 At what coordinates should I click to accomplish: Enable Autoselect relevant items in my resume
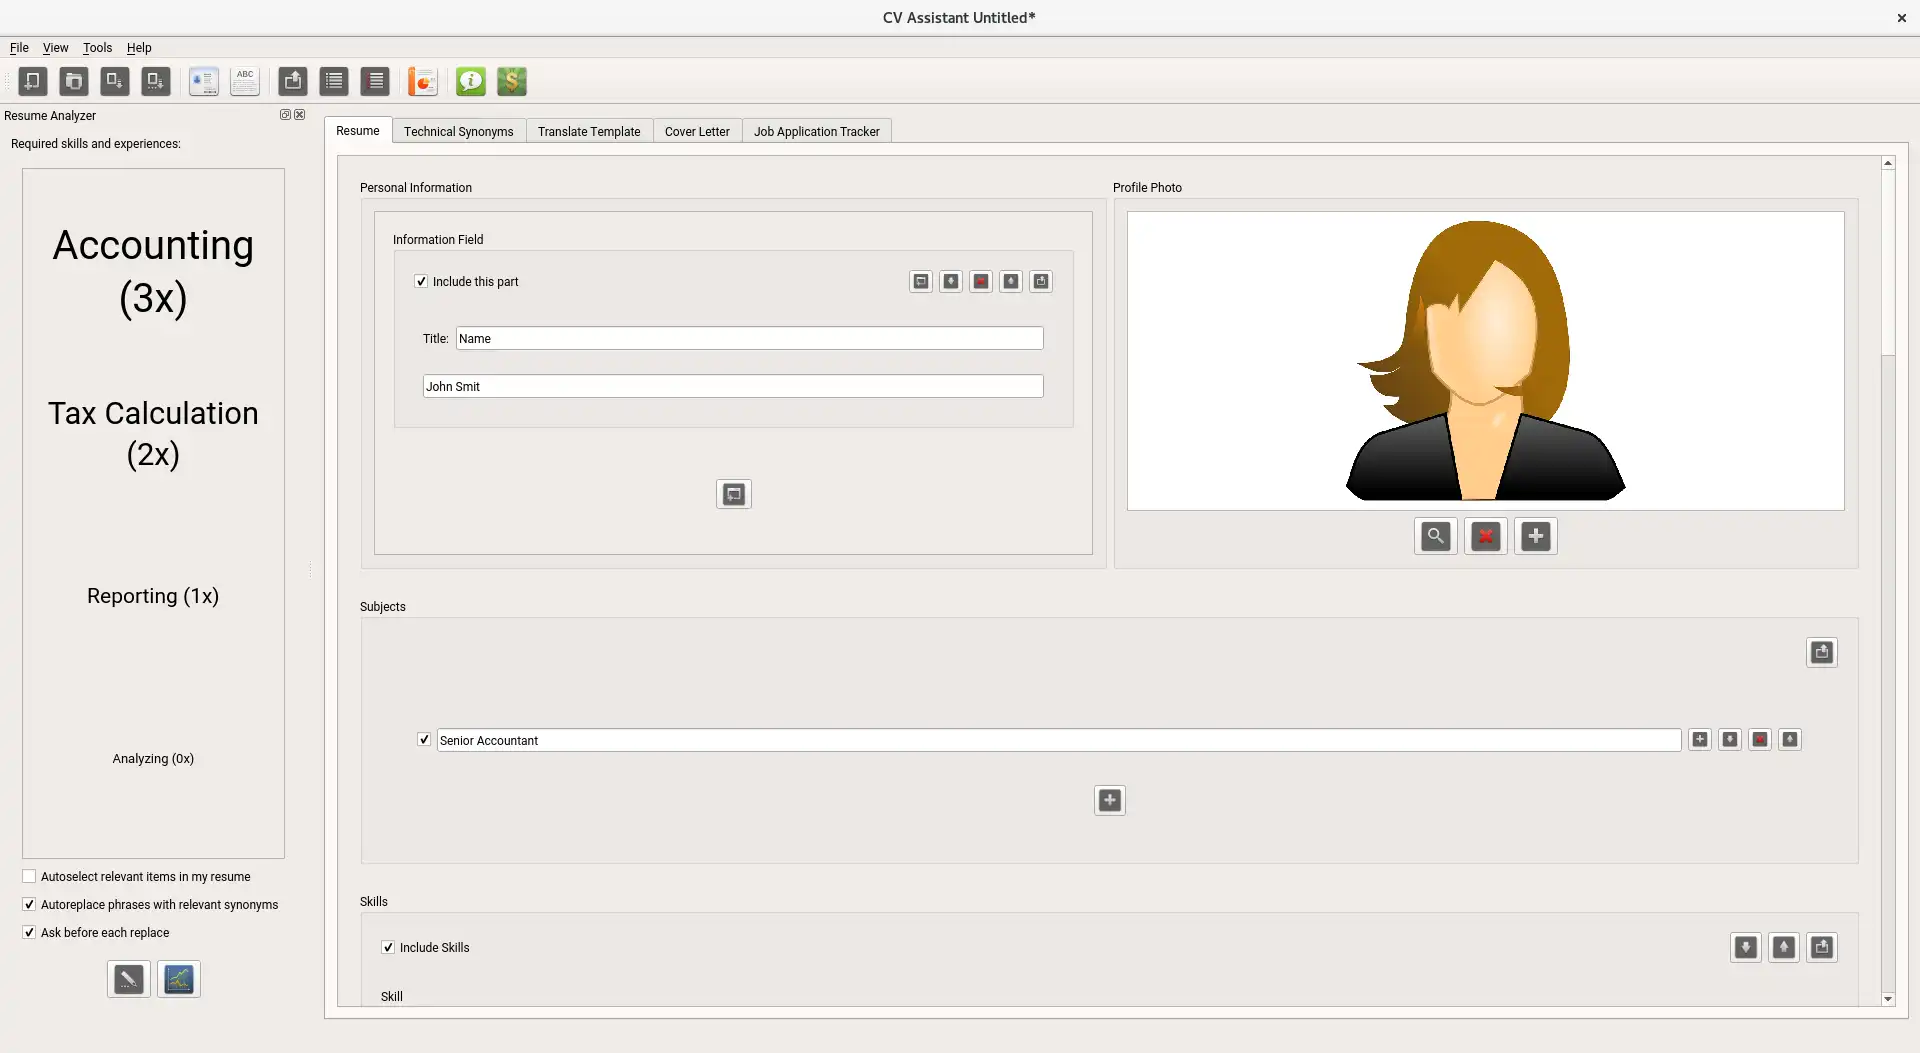click(29, 876)
